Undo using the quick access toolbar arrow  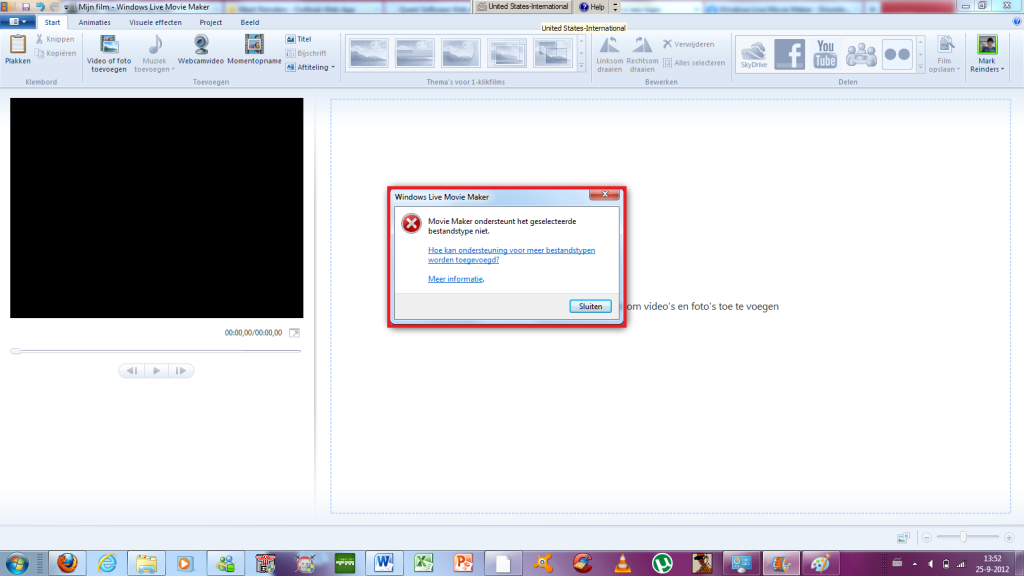[40, 7]
